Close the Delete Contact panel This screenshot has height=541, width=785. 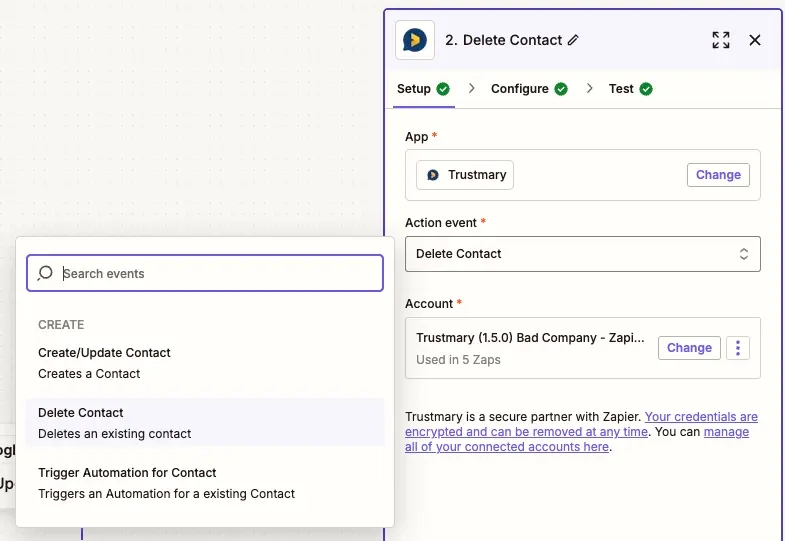[755, 40]
